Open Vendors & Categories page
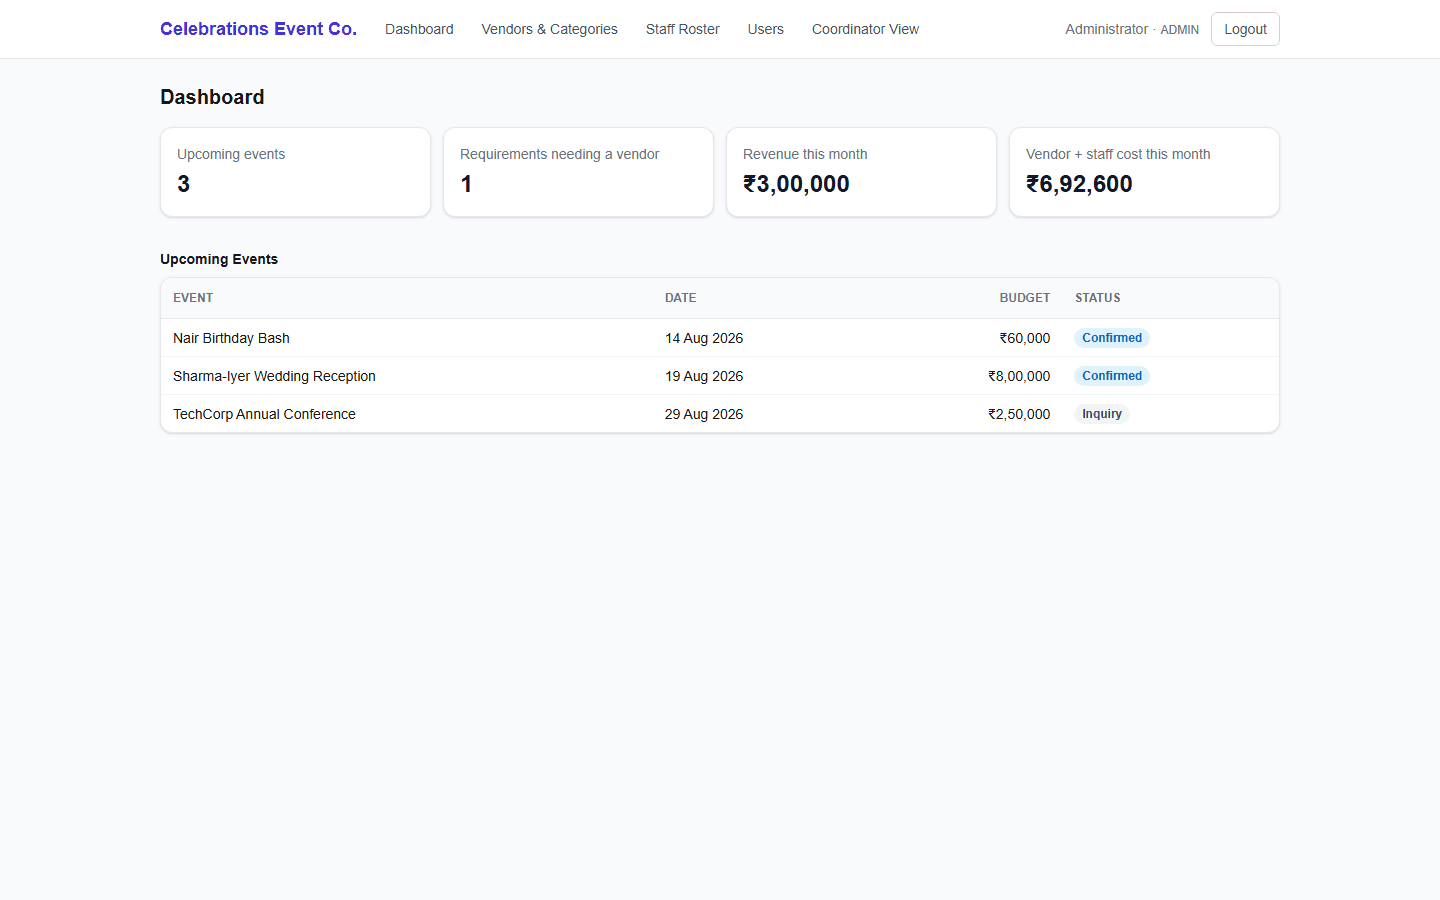The image size is (1440, 900). [x=549, y=29]
